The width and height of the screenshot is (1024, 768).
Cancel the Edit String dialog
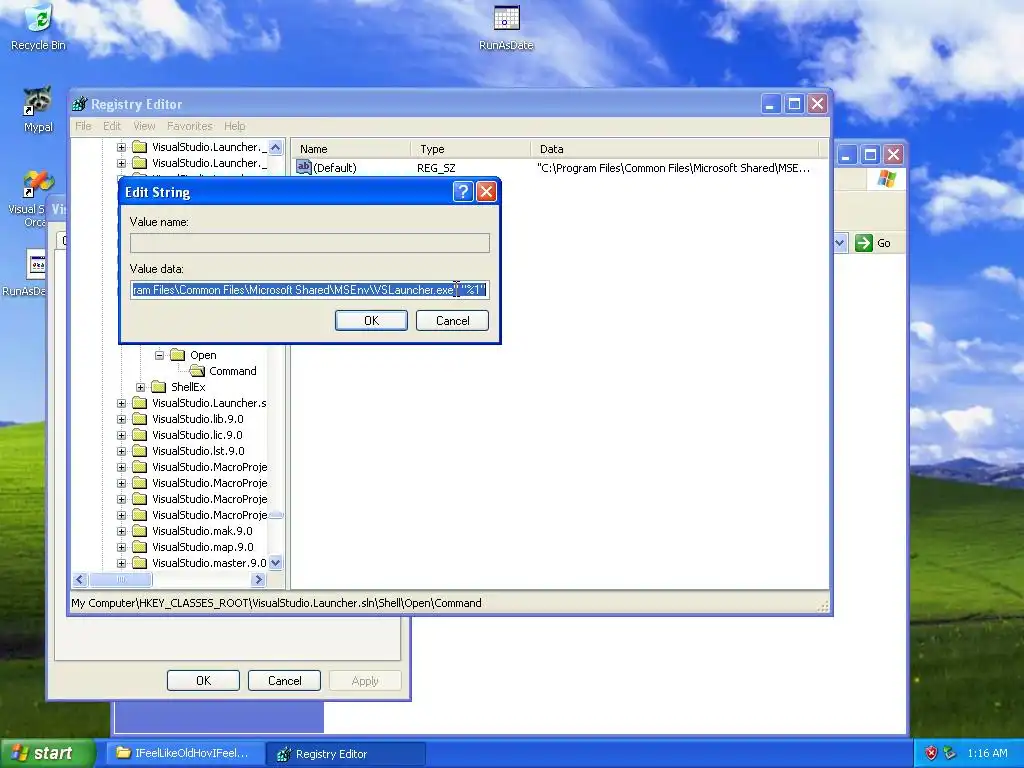(x=452, y=321)
